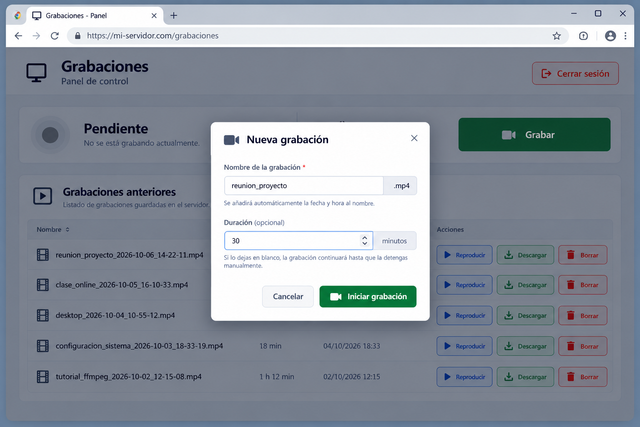The height and width of the screenshot is (427, 640).
Task: Click the 18 min duration cell
Action: [x=270, y=346]
